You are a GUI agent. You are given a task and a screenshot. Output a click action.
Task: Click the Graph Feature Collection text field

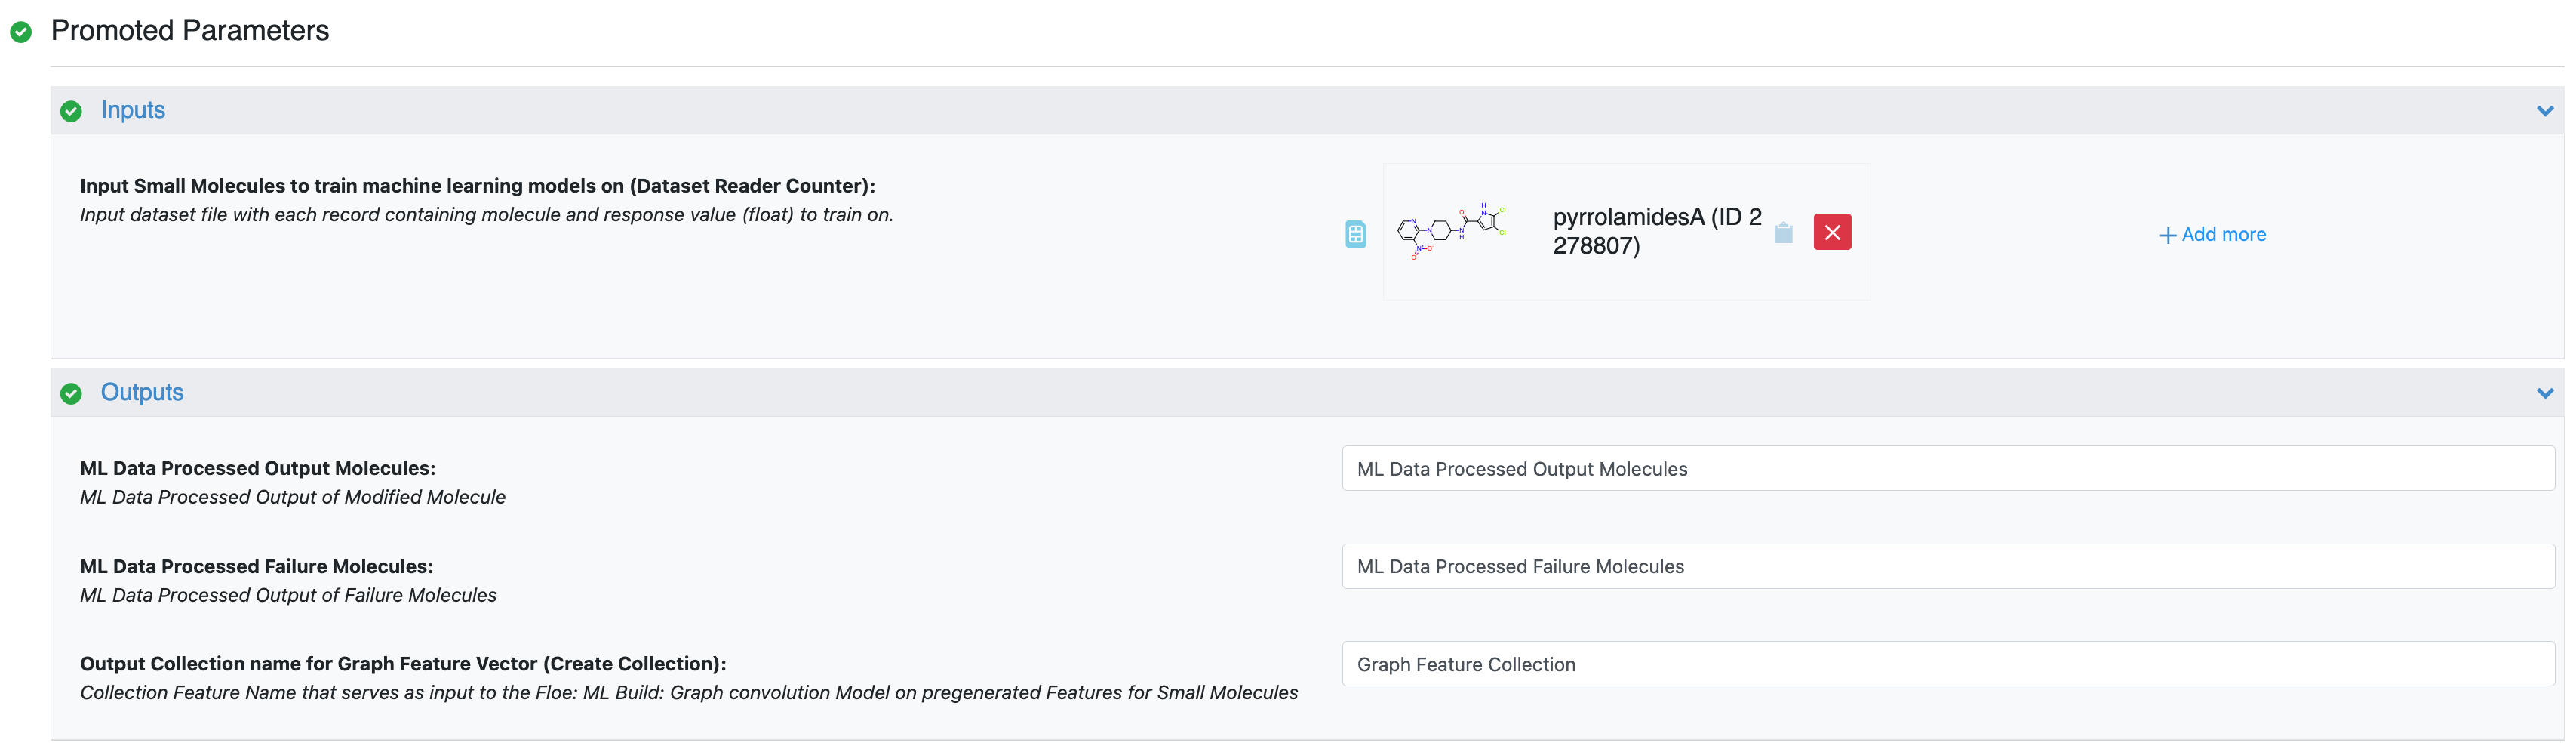[1946, 664]
